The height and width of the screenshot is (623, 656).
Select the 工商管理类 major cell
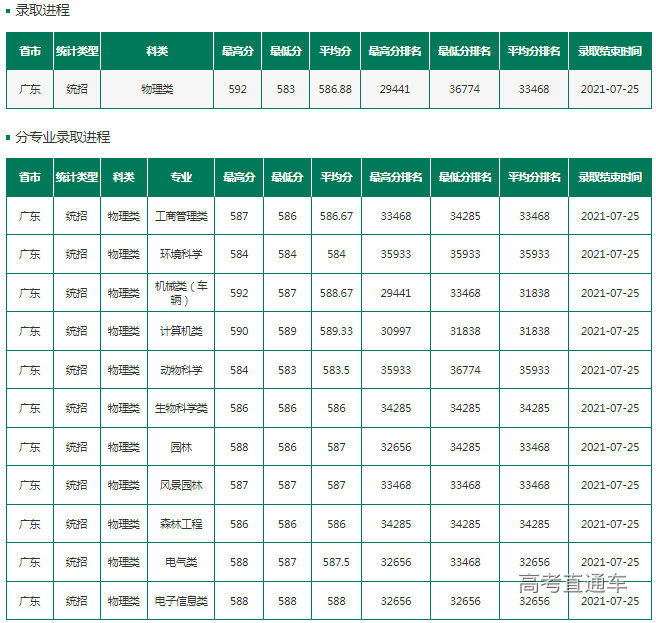click(181, 216)
